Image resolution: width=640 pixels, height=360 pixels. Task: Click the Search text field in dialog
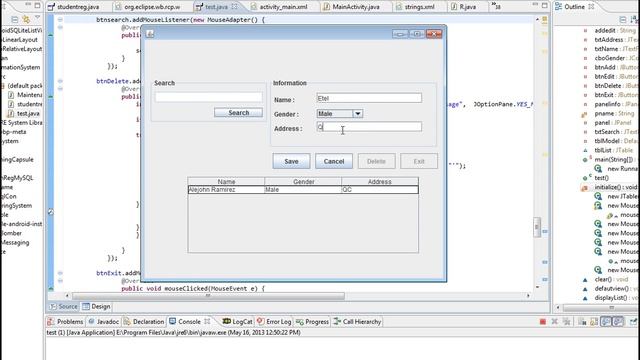pyautogui.click(x=209, y=97)
